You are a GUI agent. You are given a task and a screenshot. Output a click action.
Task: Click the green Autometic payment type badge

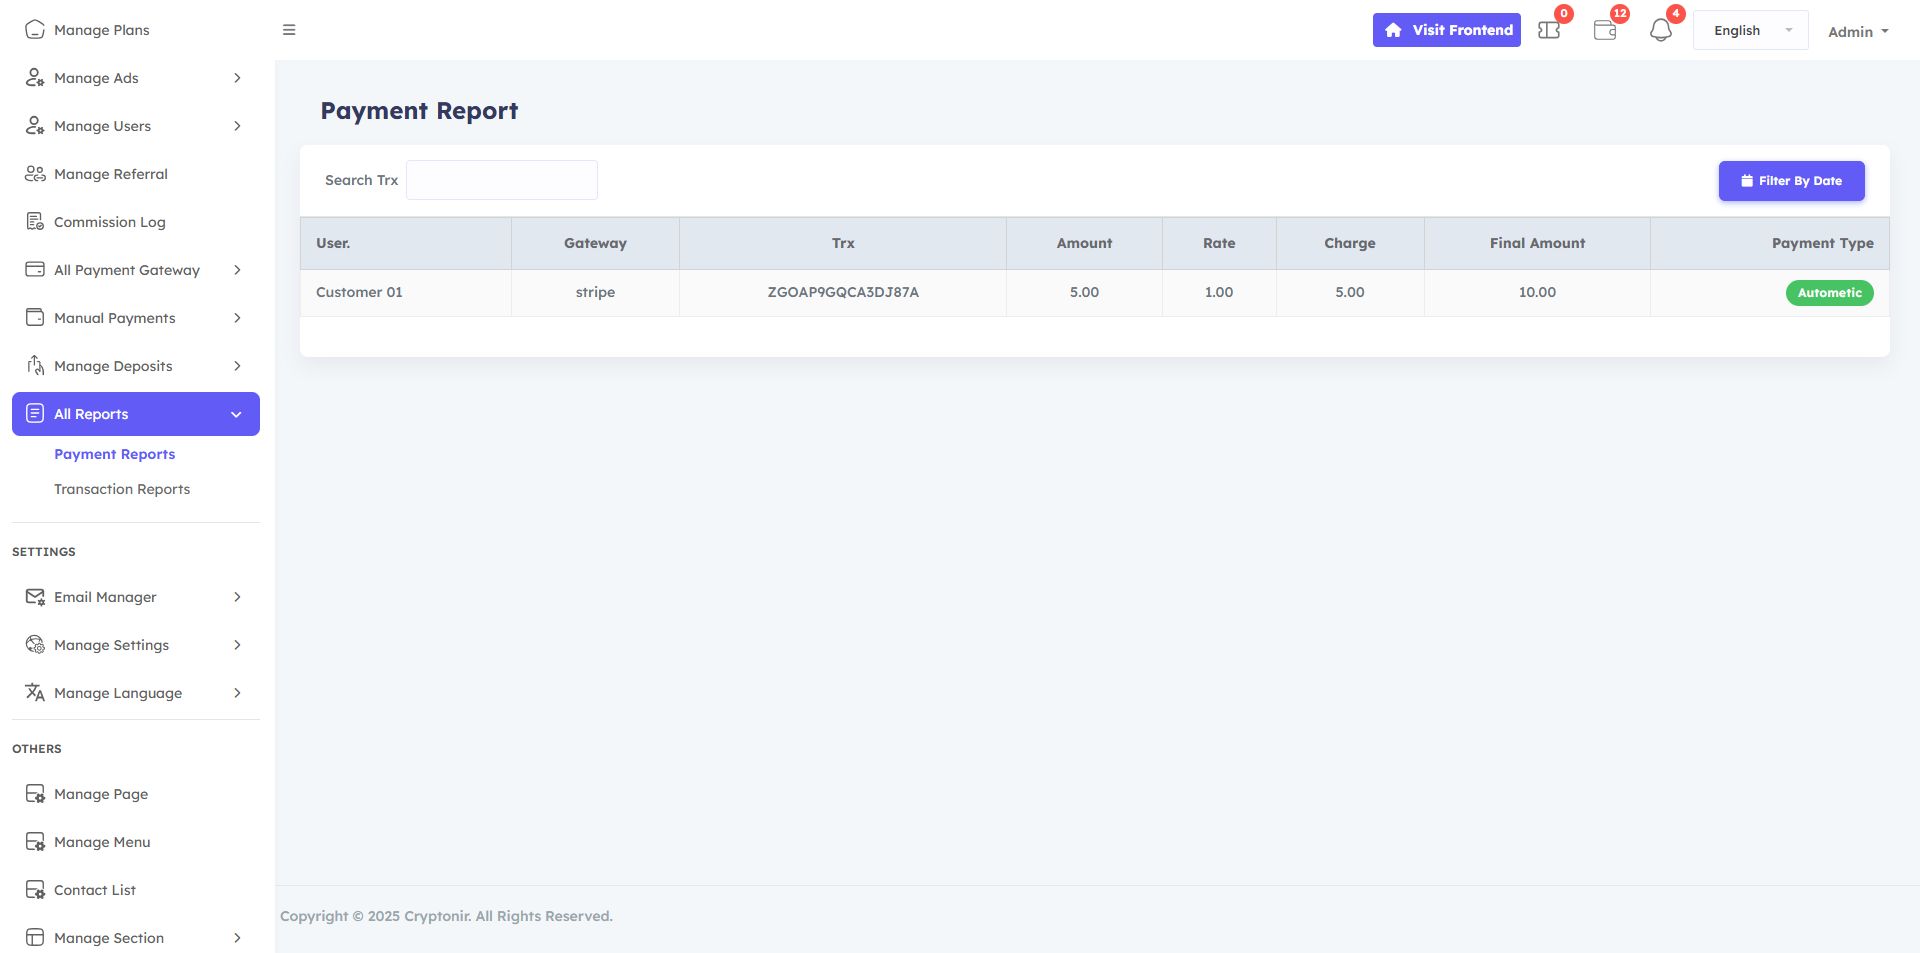pos(1829,293)
